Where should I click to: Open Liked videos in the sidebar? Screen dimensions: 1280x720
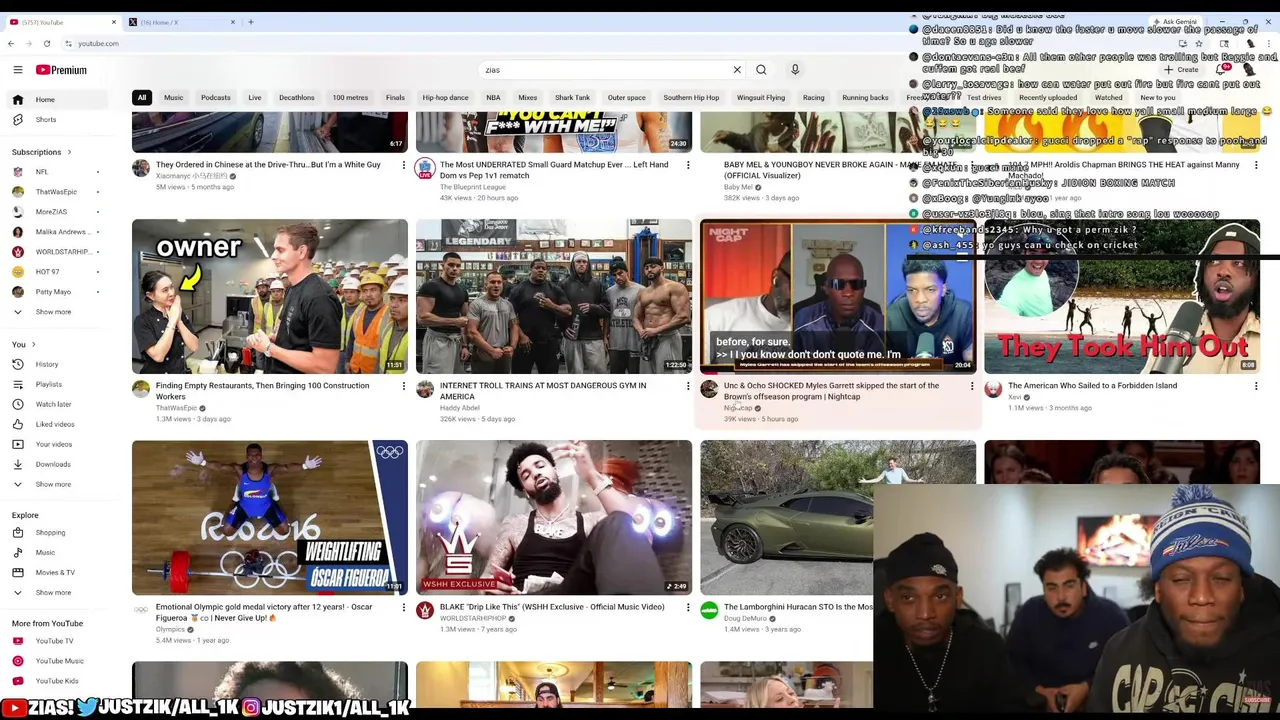(58, 424)
